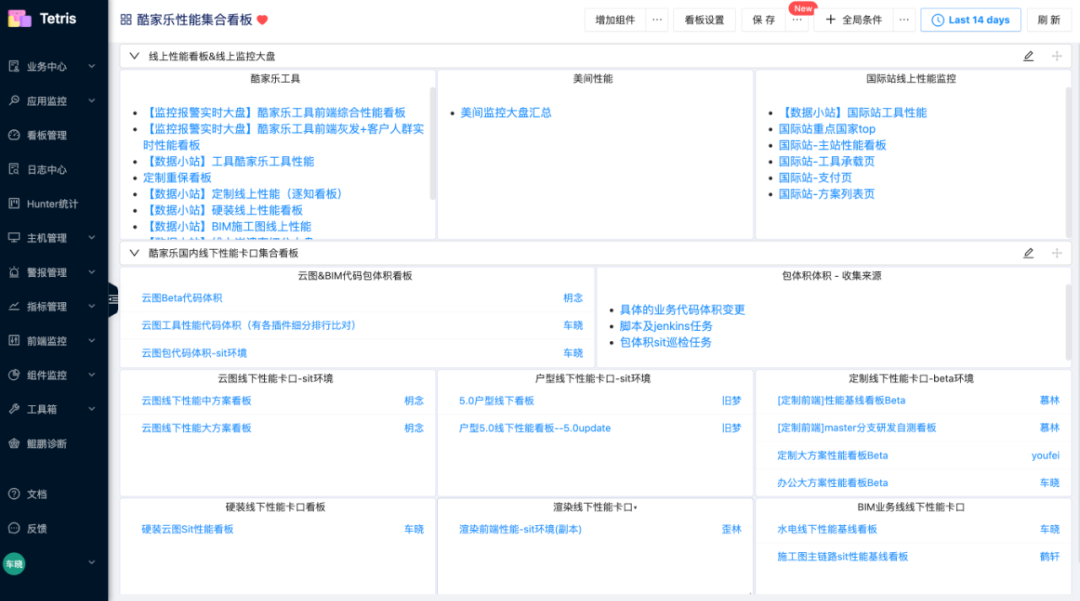1080x601 pixels.
Task: Expand the 组件监控 menu chevron
Action: [92, 375]
